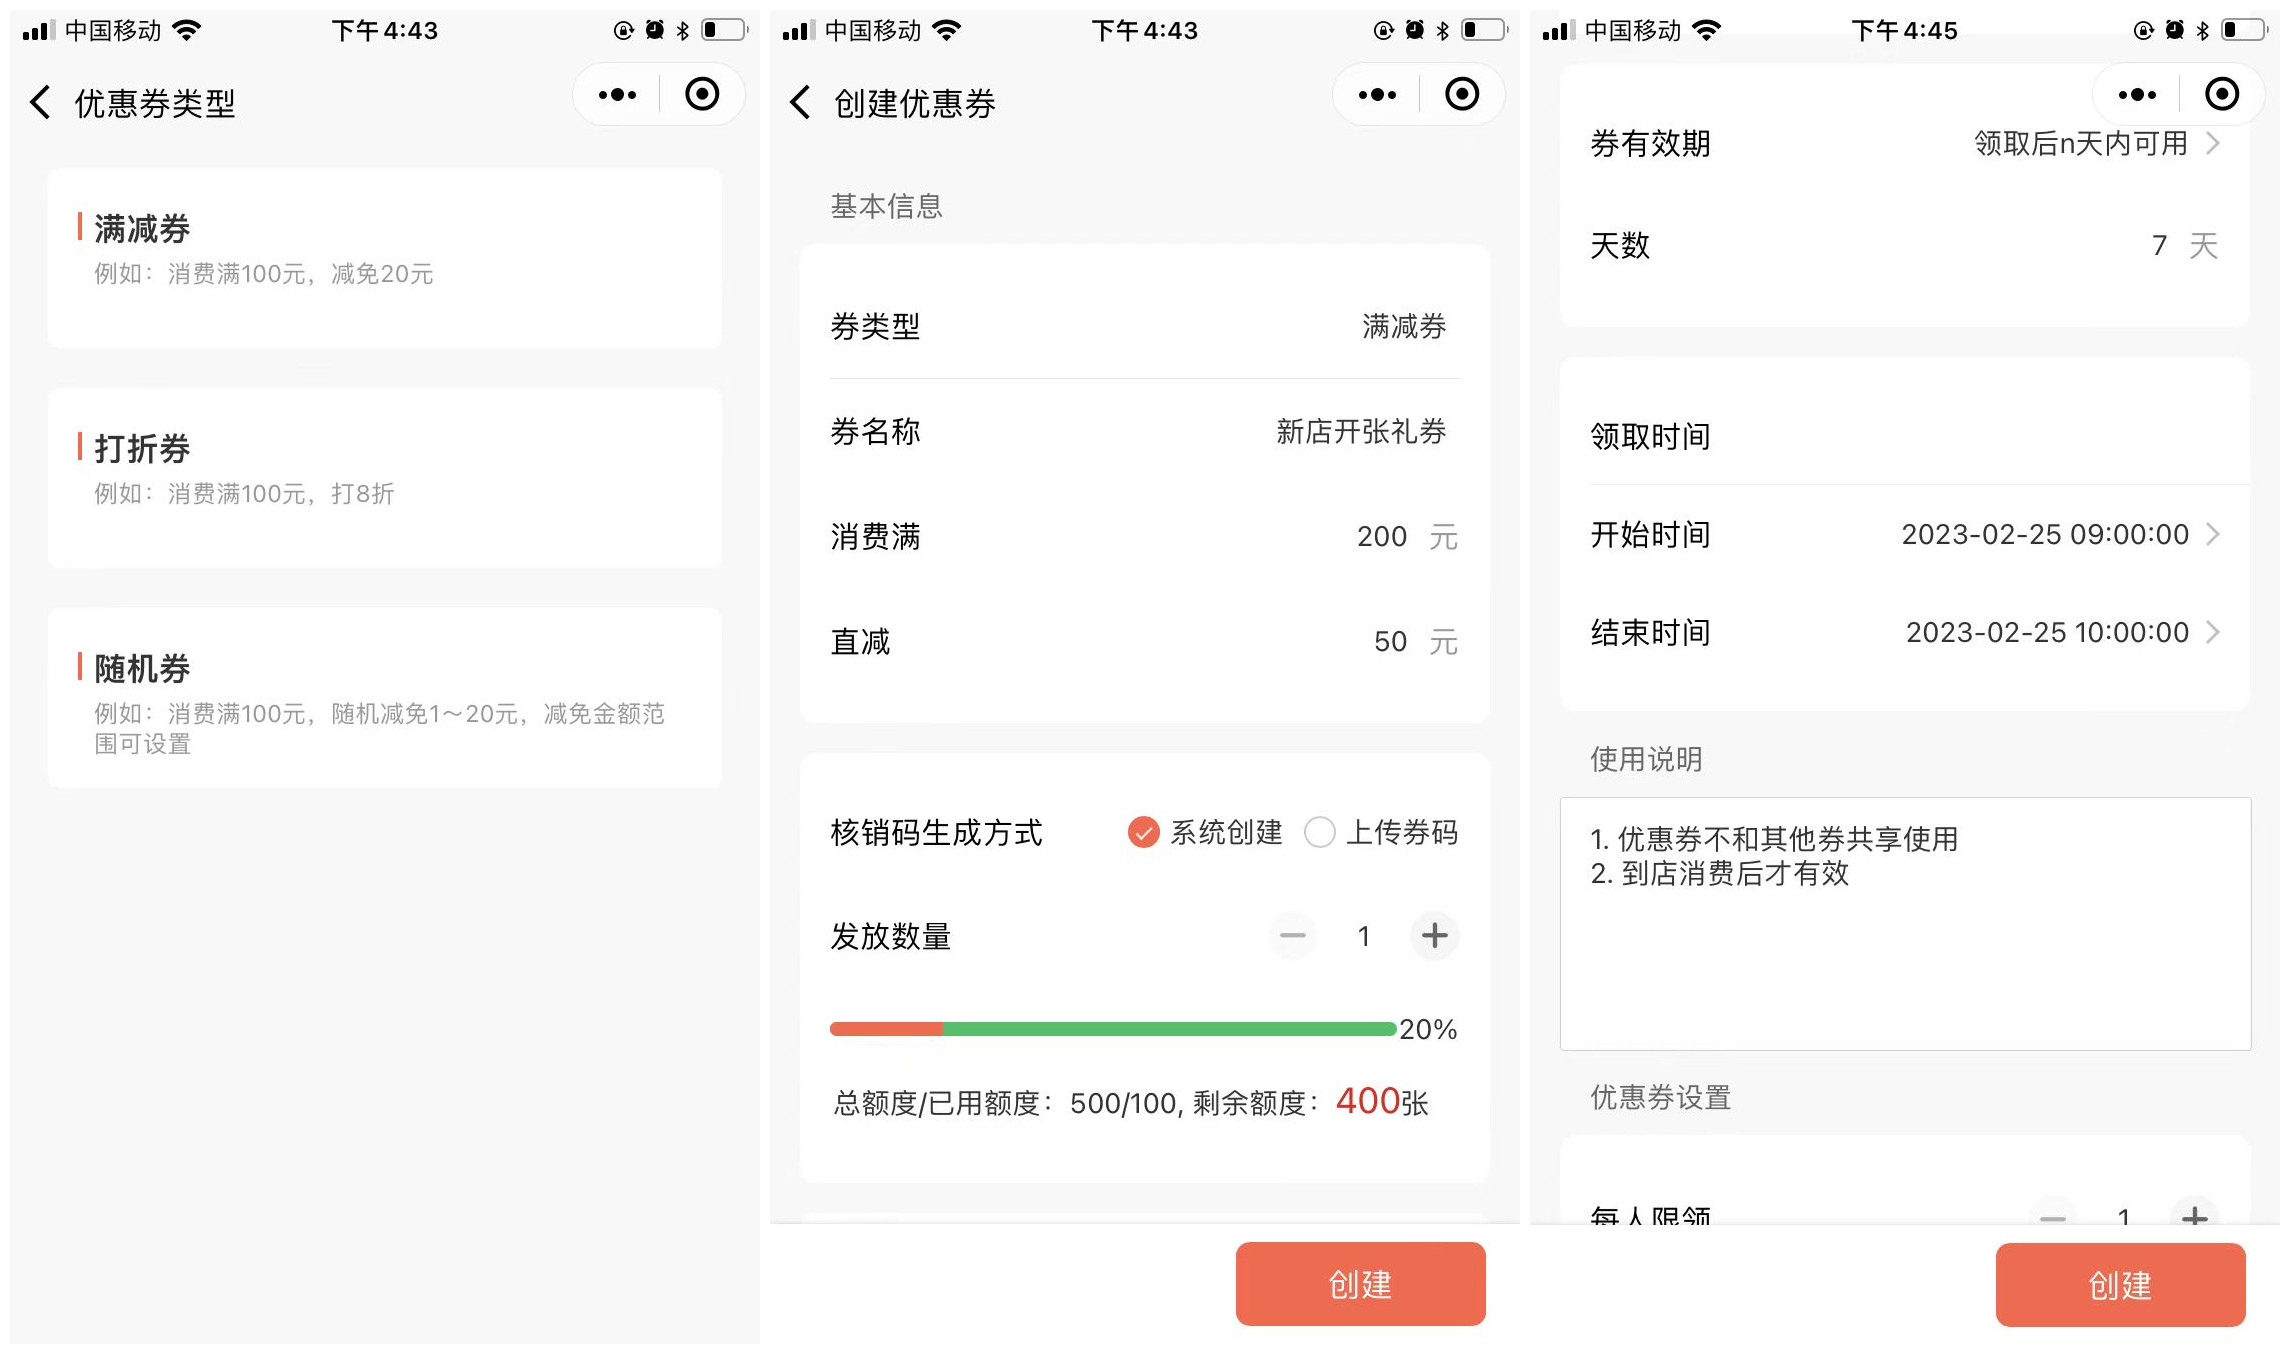Increase 发放数量 with plus icon
This screenshot has height=1354, width=2290.
(x=1434, y=936)
